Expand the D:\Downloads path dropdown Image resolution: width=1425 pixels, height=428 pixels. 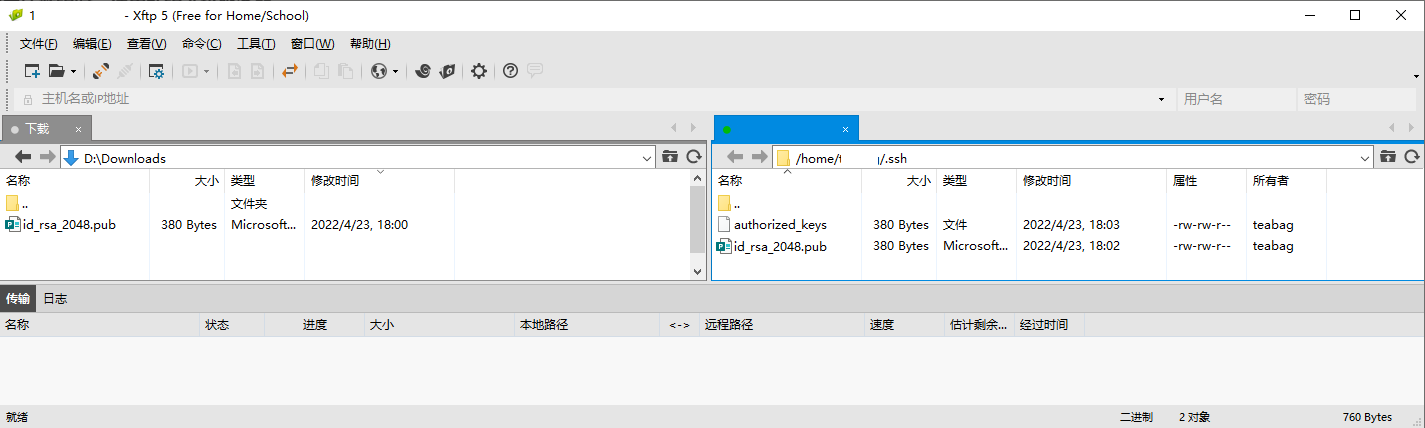(646, 158)
